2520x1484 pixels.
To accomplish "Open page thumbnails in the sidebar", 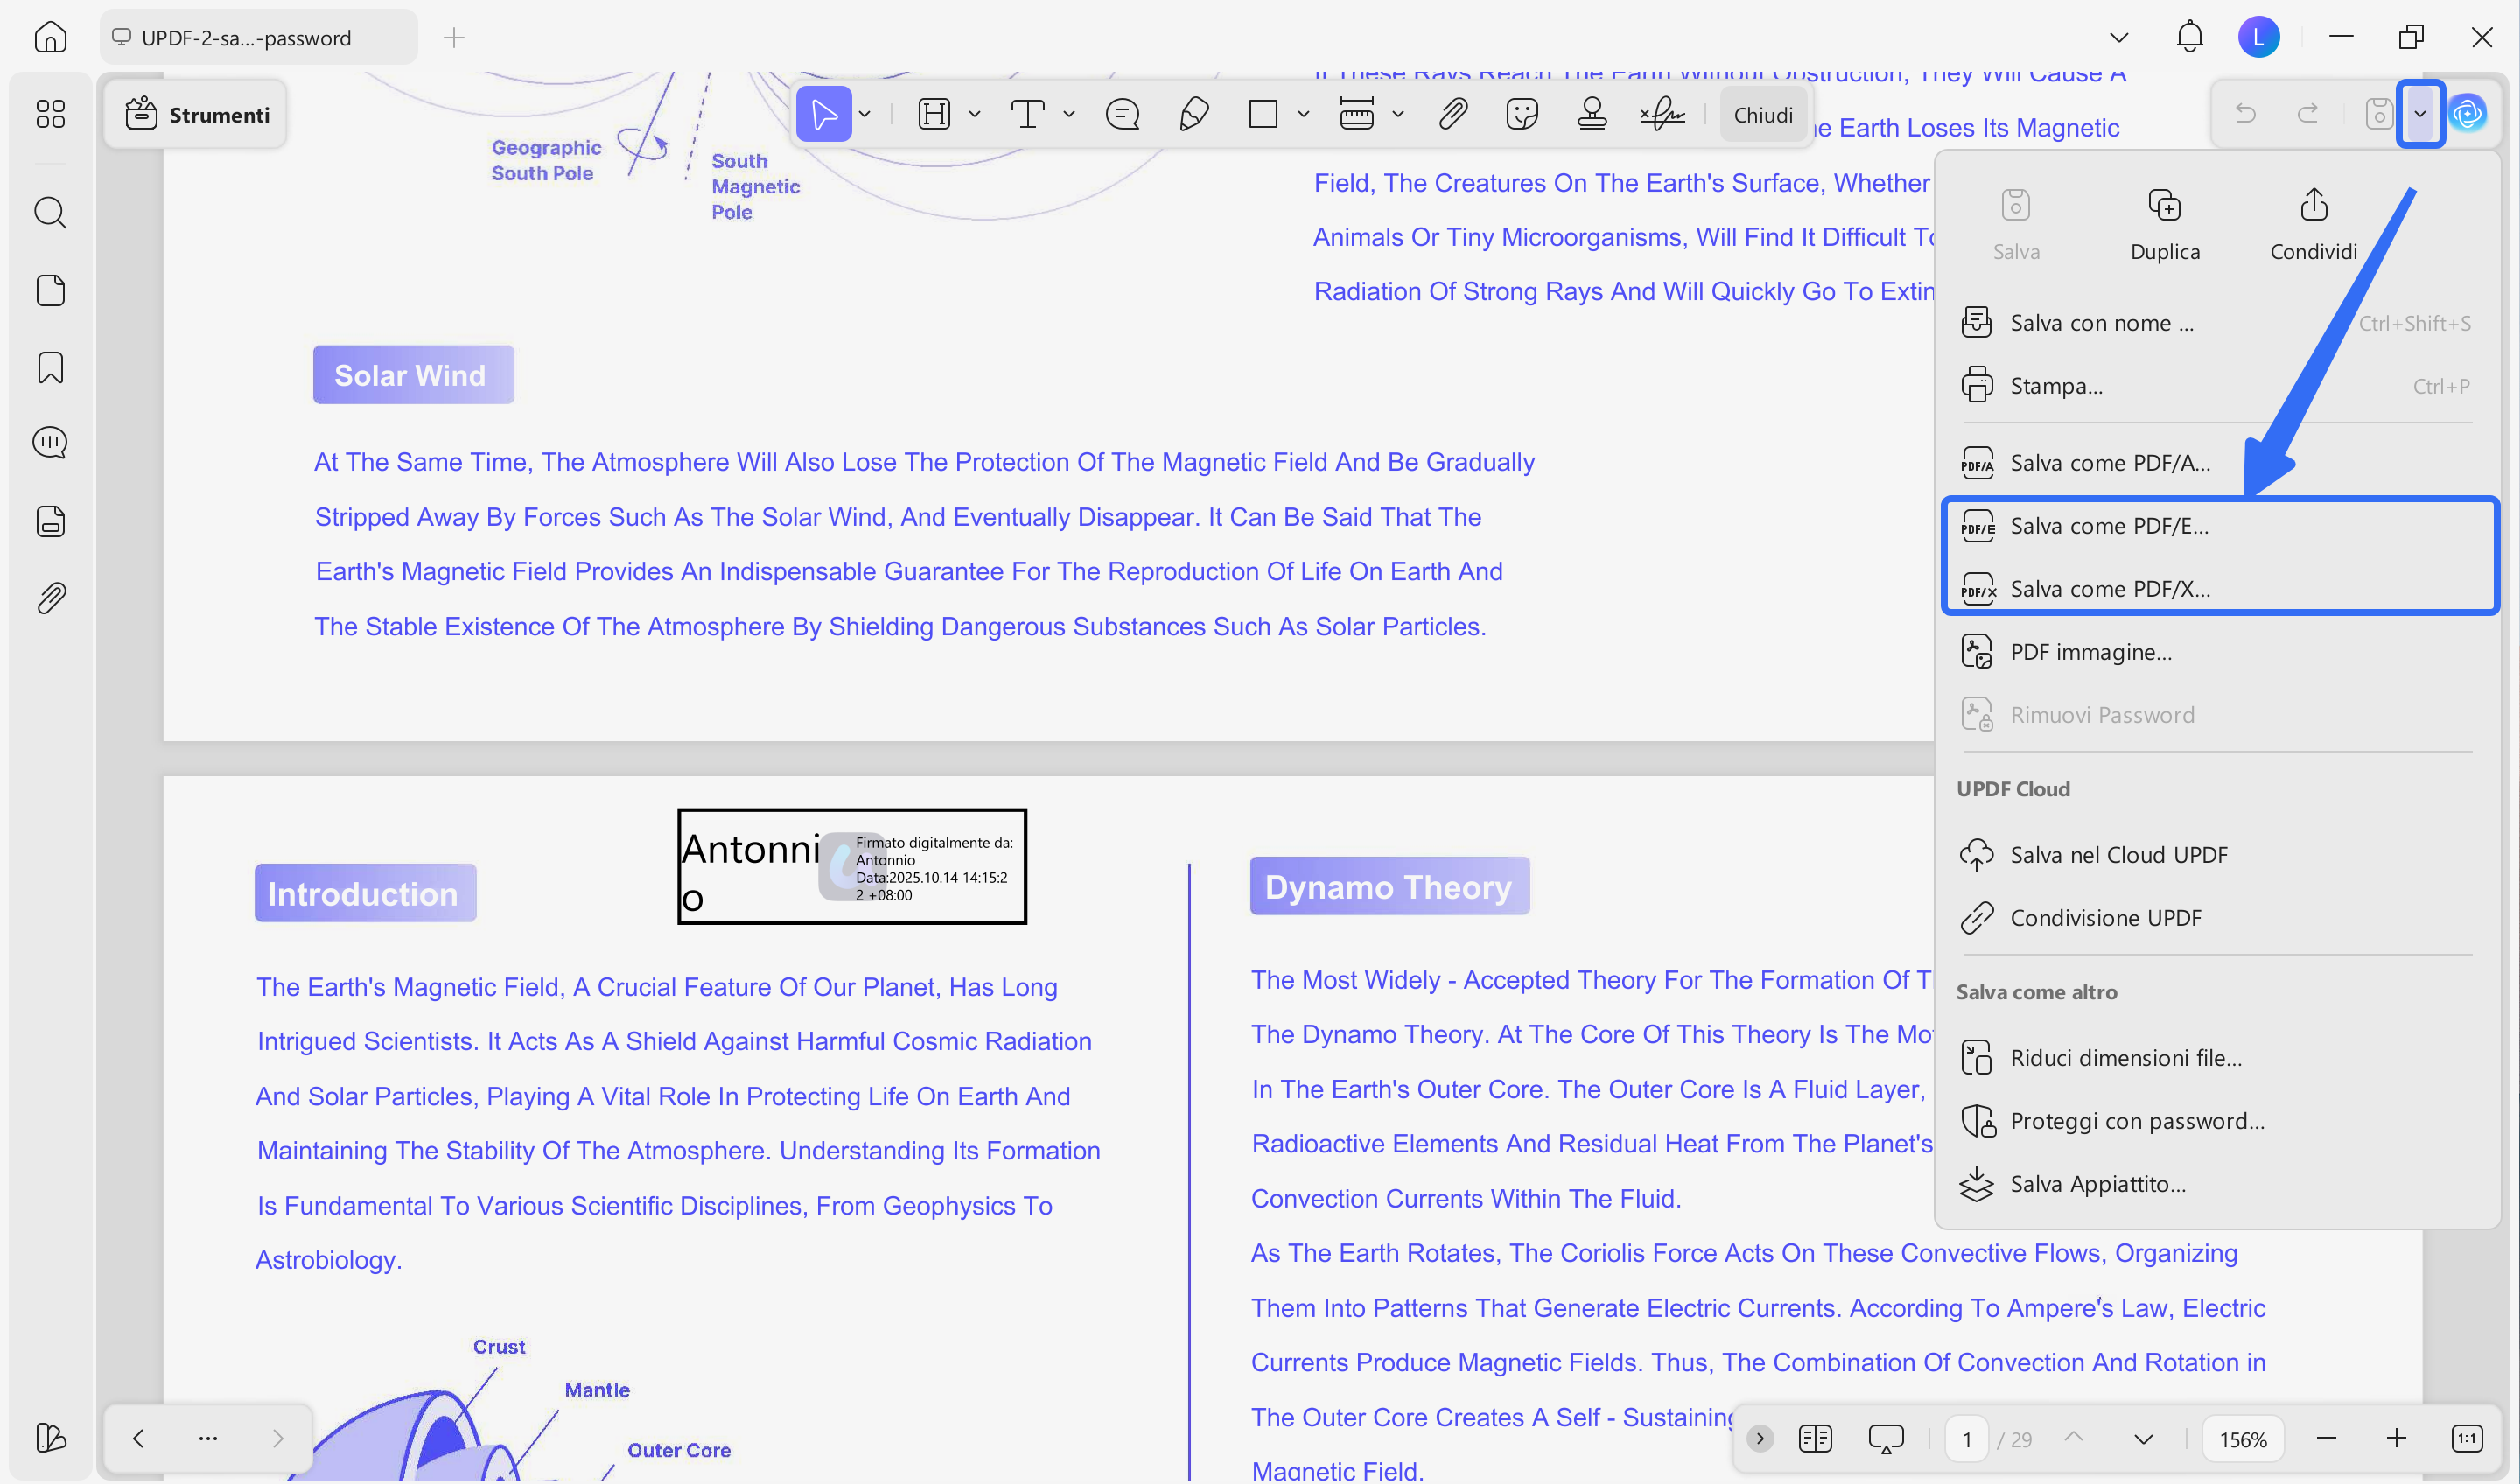I will pos(49,290).
